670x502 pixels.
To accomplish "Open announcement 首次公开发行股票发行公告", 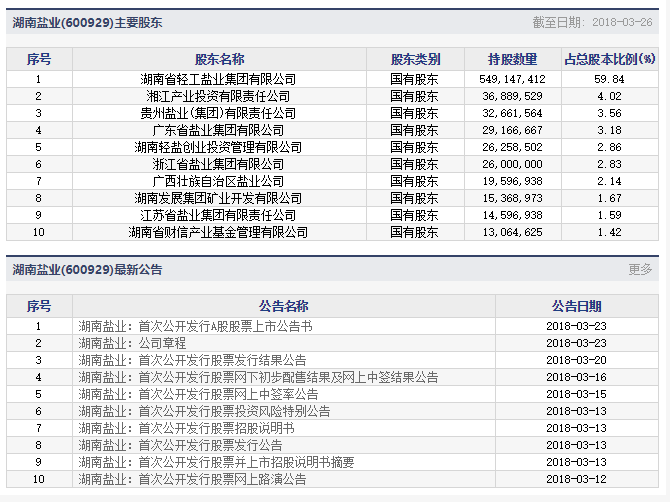I will [180, 445].
